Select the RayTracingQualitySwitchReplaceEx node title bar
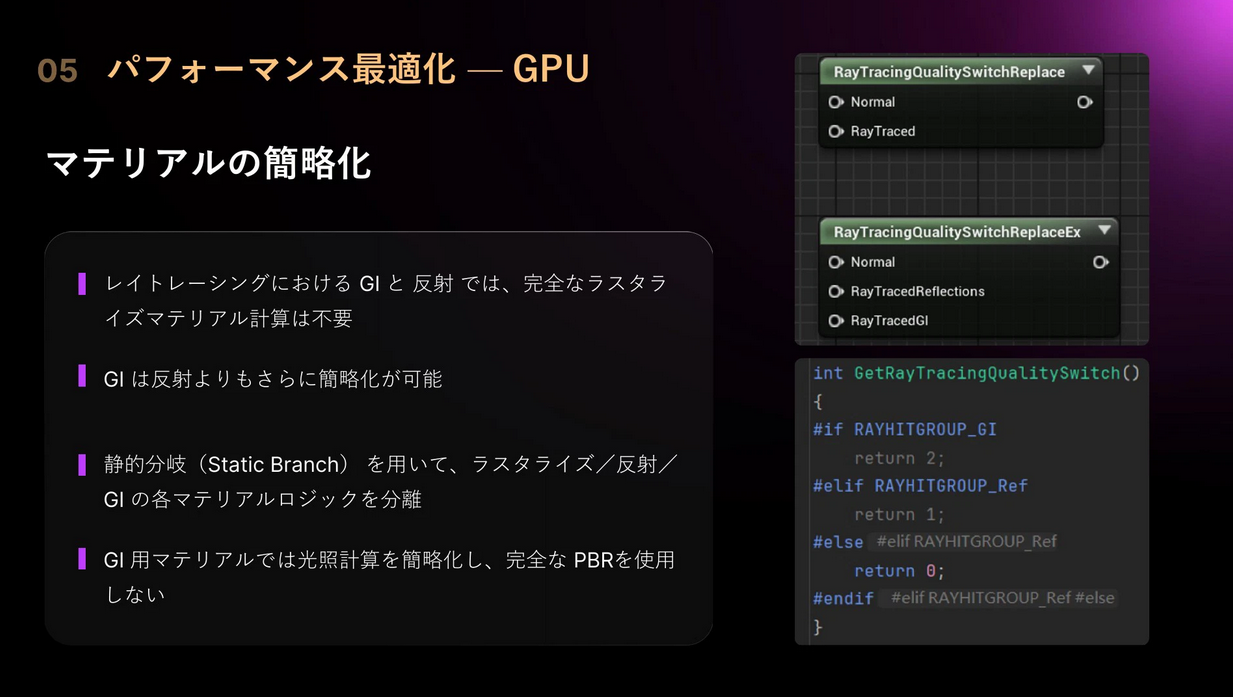1233x697 pixels. pyautogui.click(x=956, y=232)
